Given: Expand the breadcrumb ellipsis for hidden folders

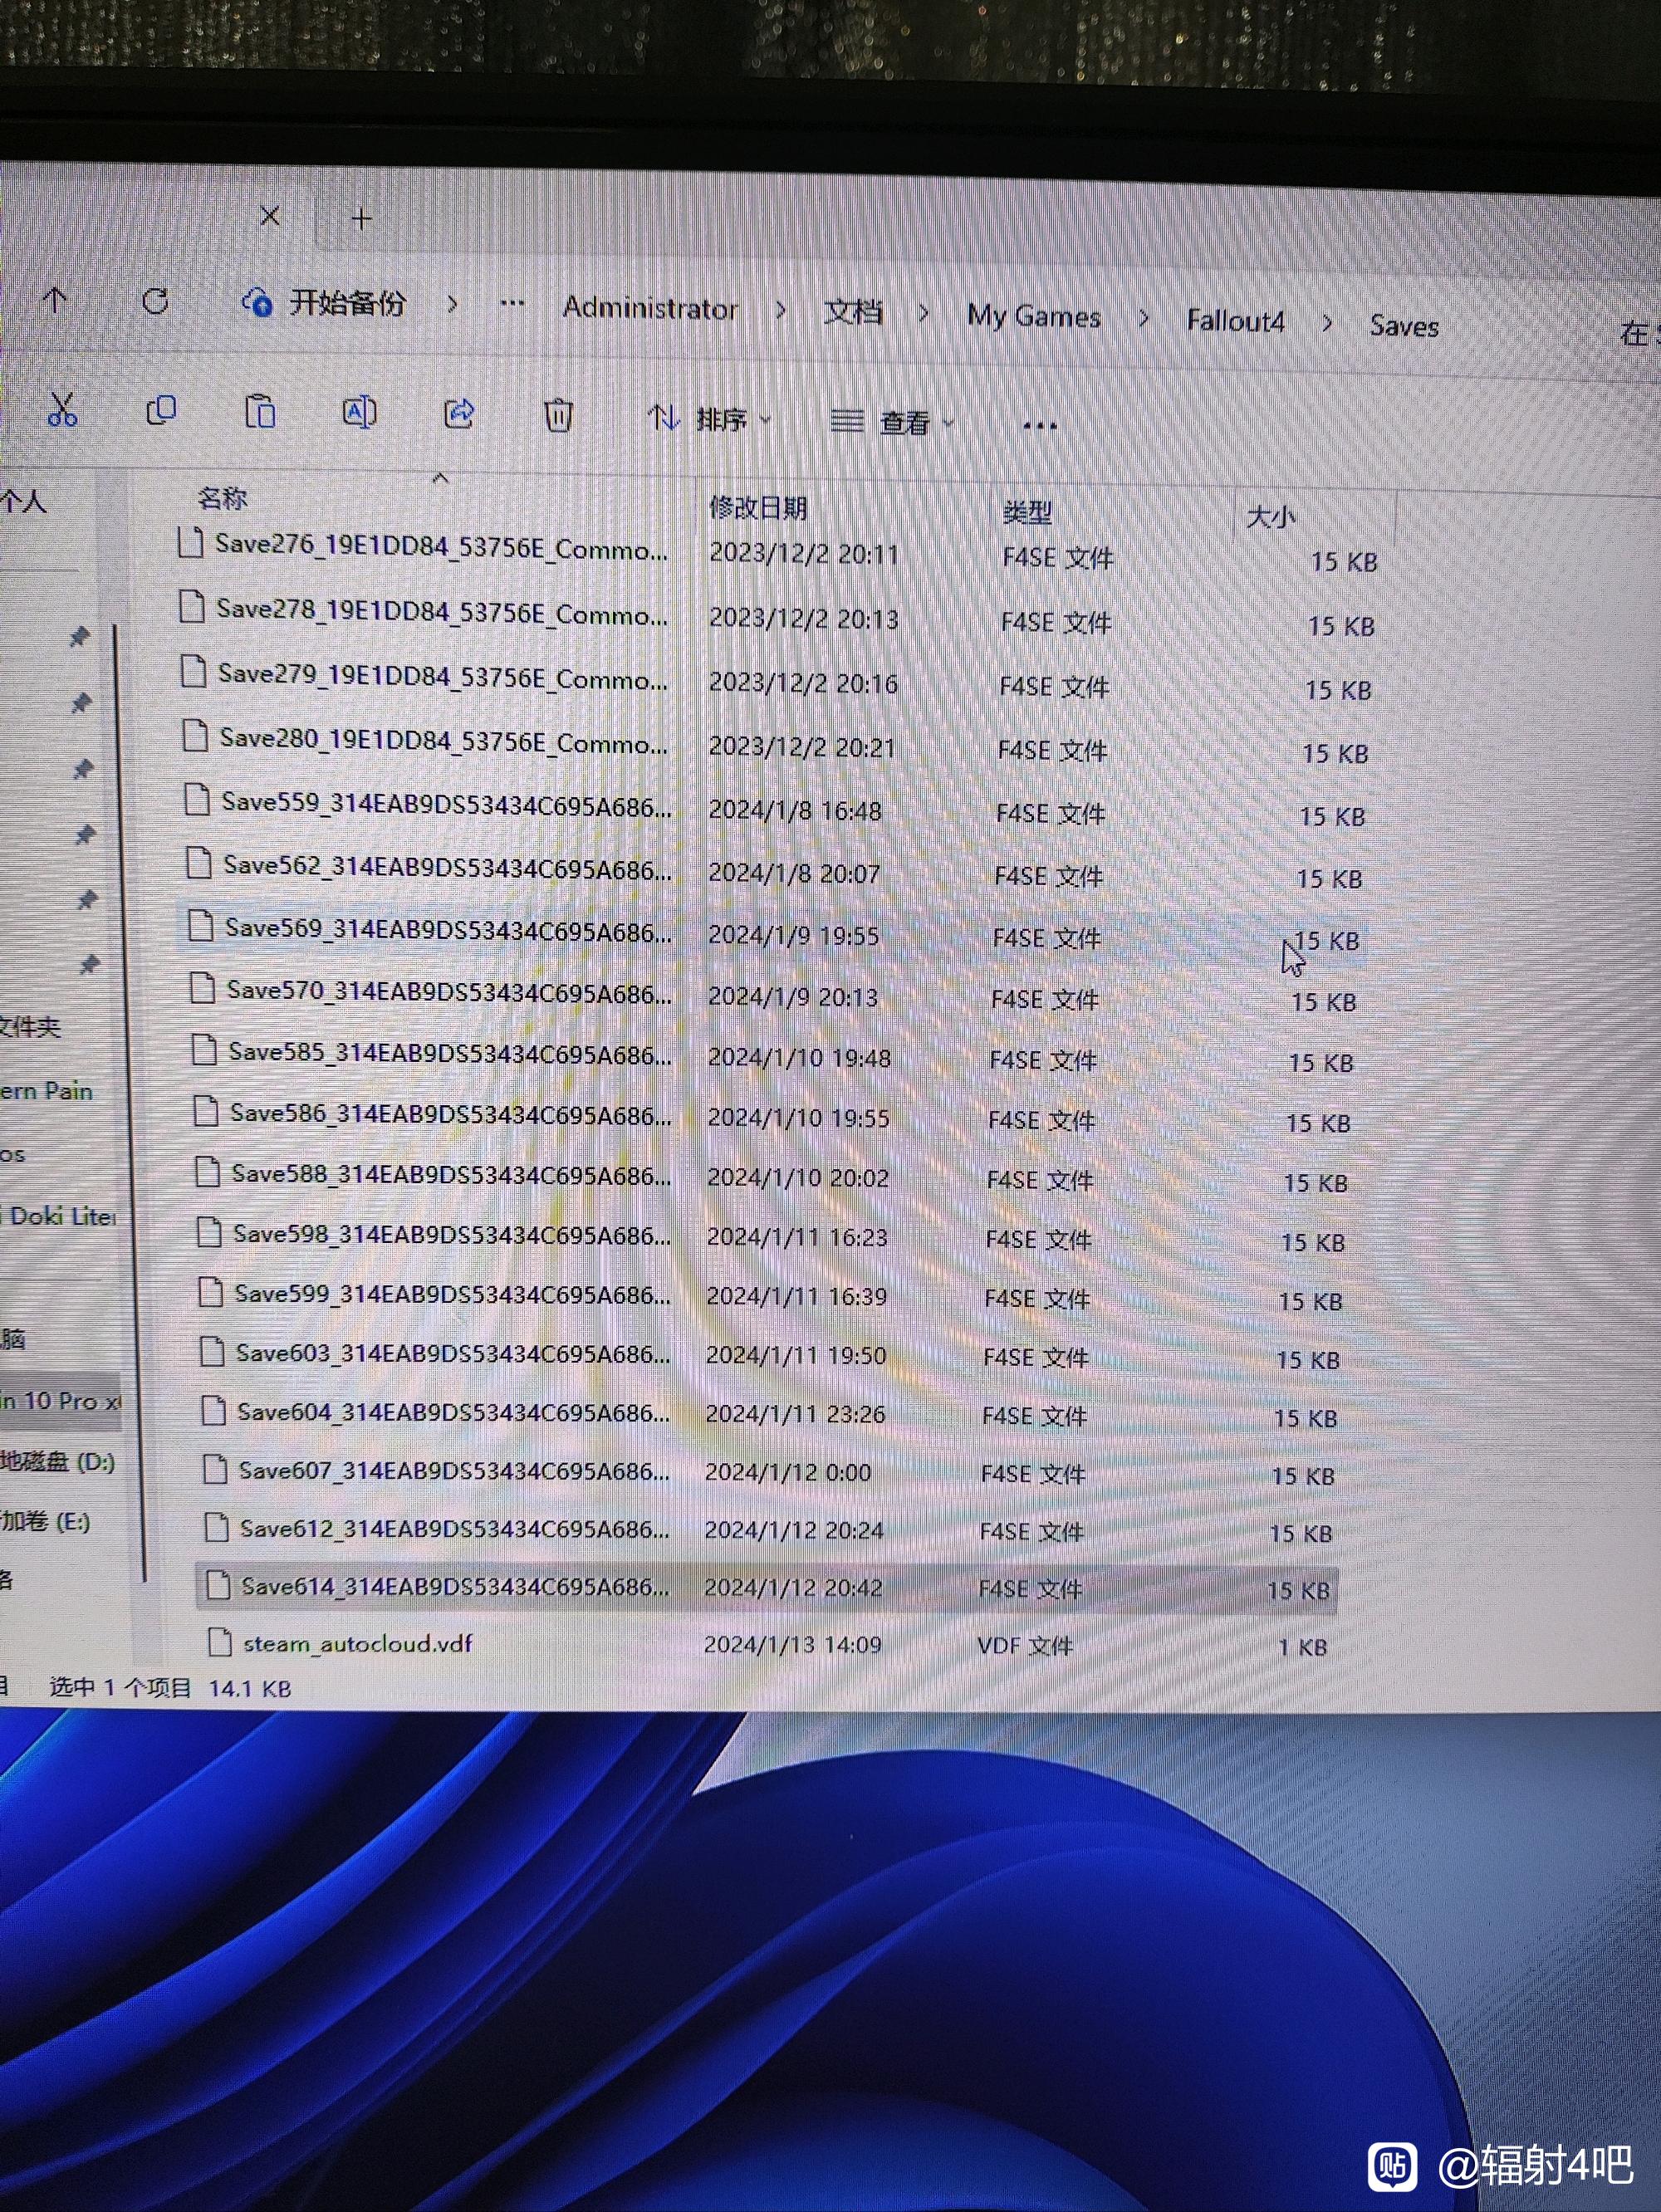Looking at the screenshot, I should click(x=512, y=304).
